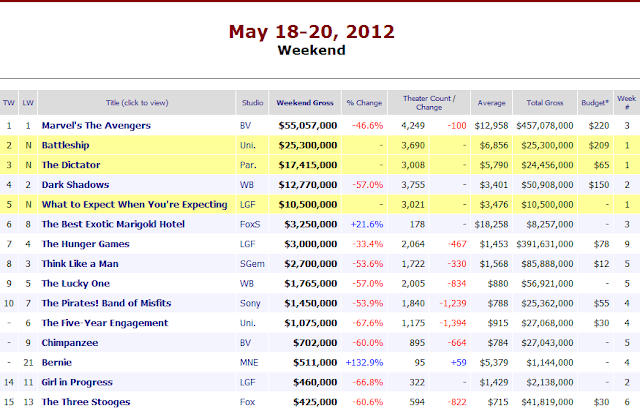Click LGF studio in Girl in Progress row
The image size is (640, 414).
point(247,382)
